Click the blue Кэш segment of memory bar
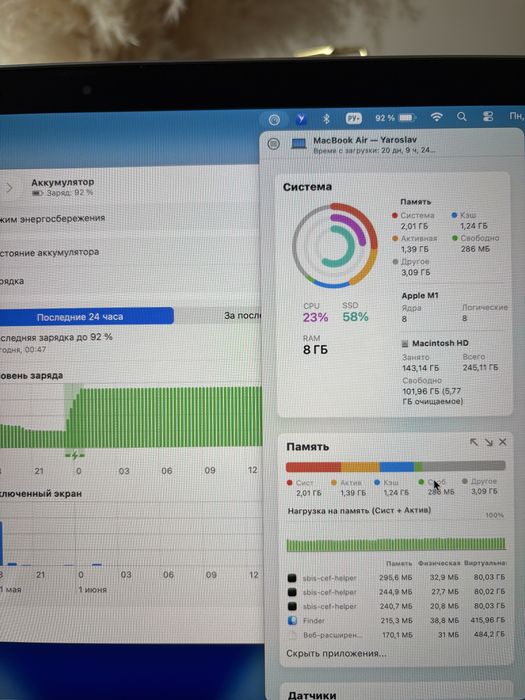525x700 pixels. tap(397, 467)
